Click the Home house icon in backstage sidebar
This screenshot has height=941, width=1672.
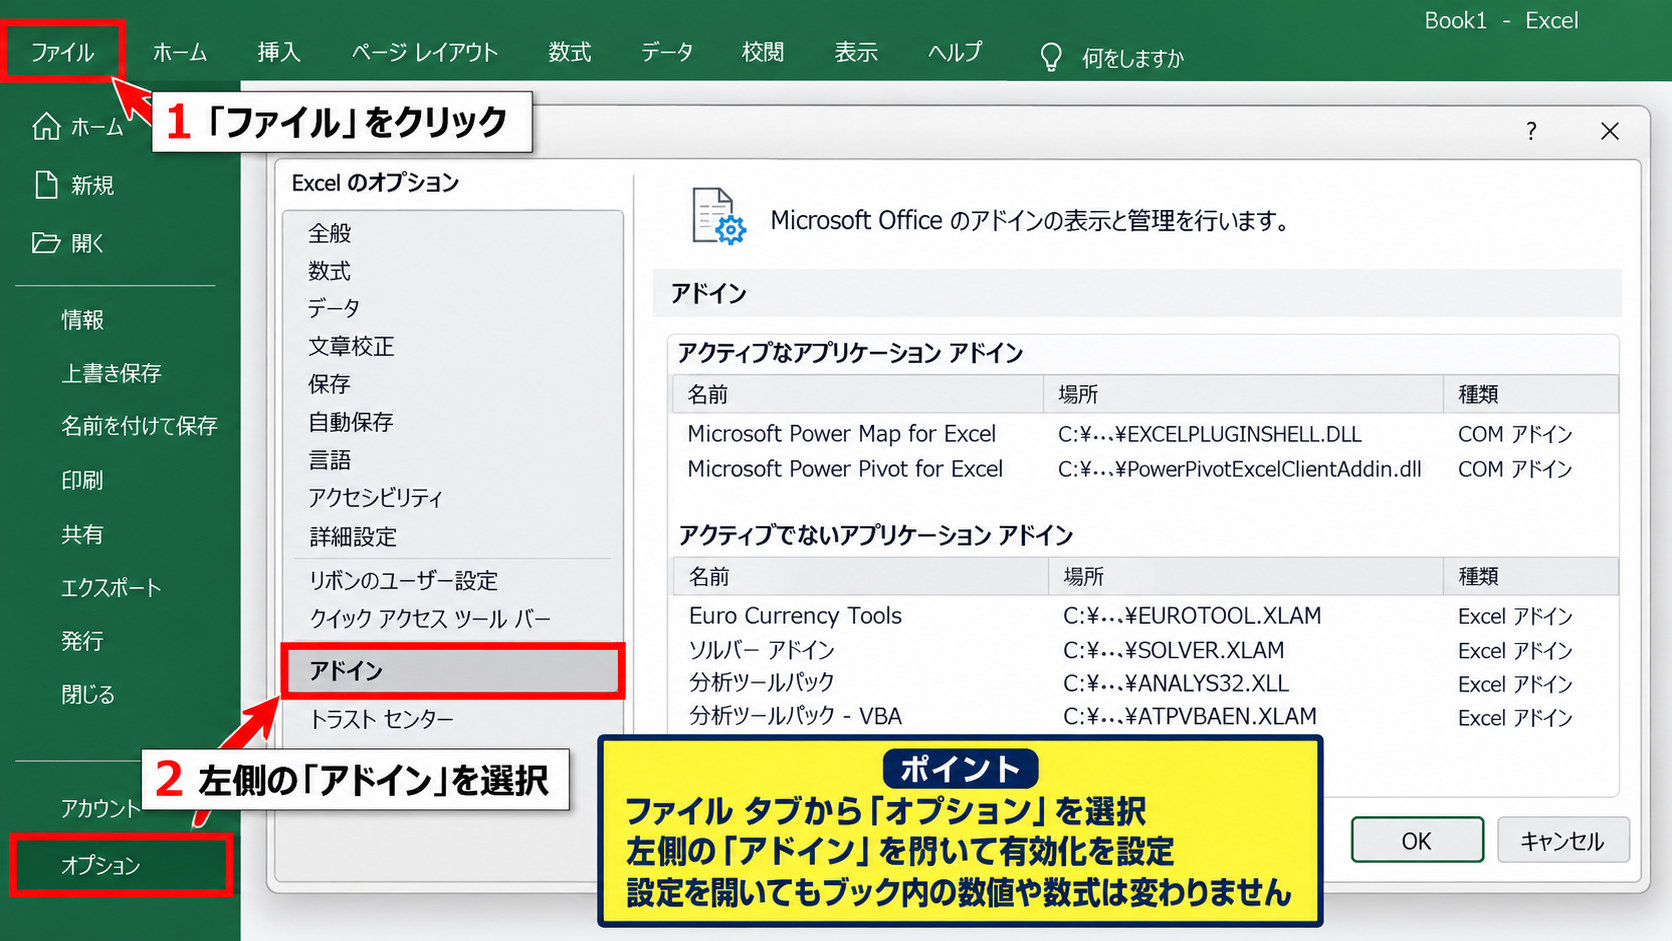point(46,127)
